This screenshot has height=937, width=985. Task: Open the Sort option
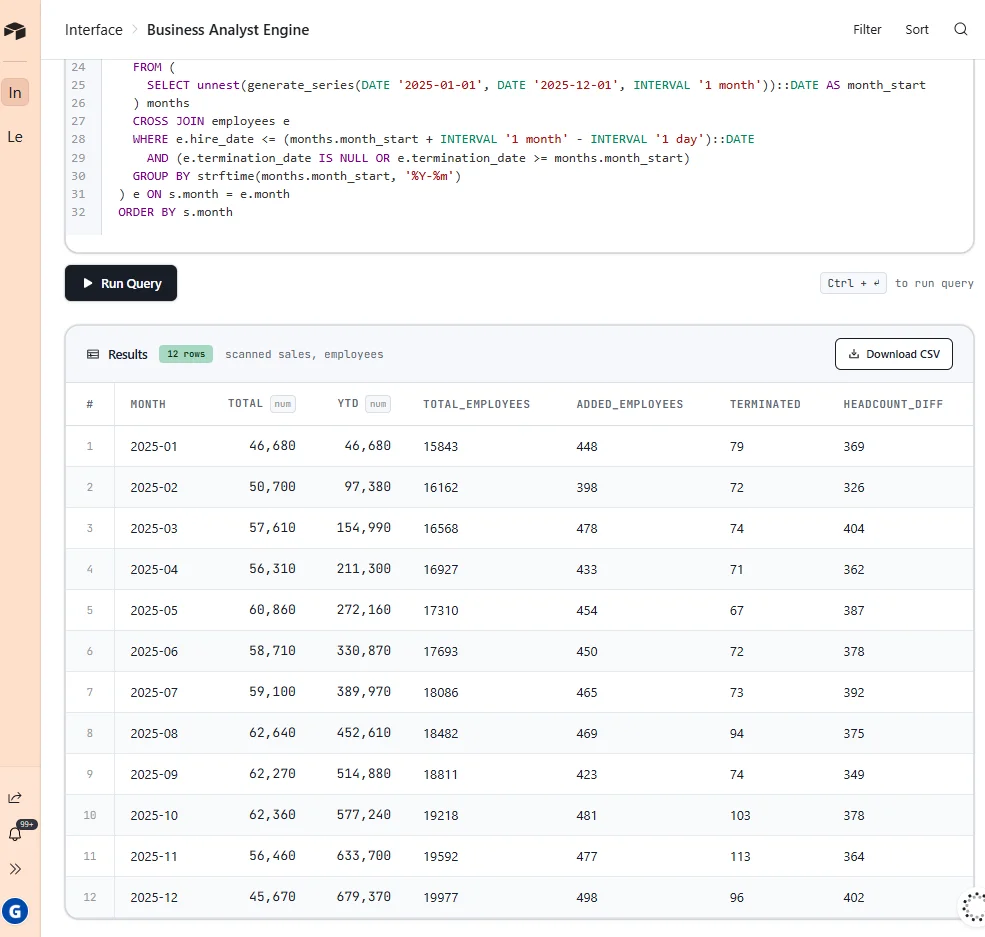click(917, 30)
